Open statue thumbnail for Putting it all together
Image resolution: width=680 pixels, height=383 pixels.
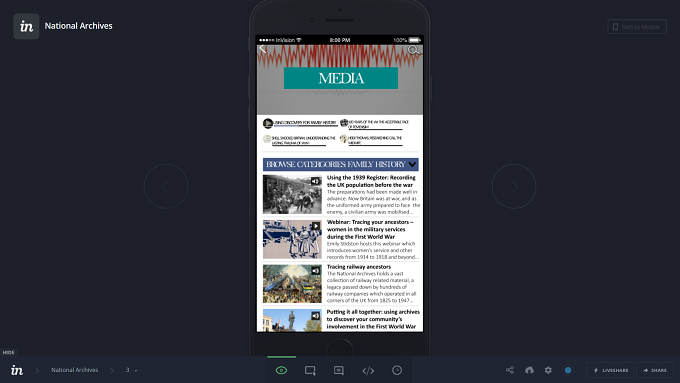[292, 321]
